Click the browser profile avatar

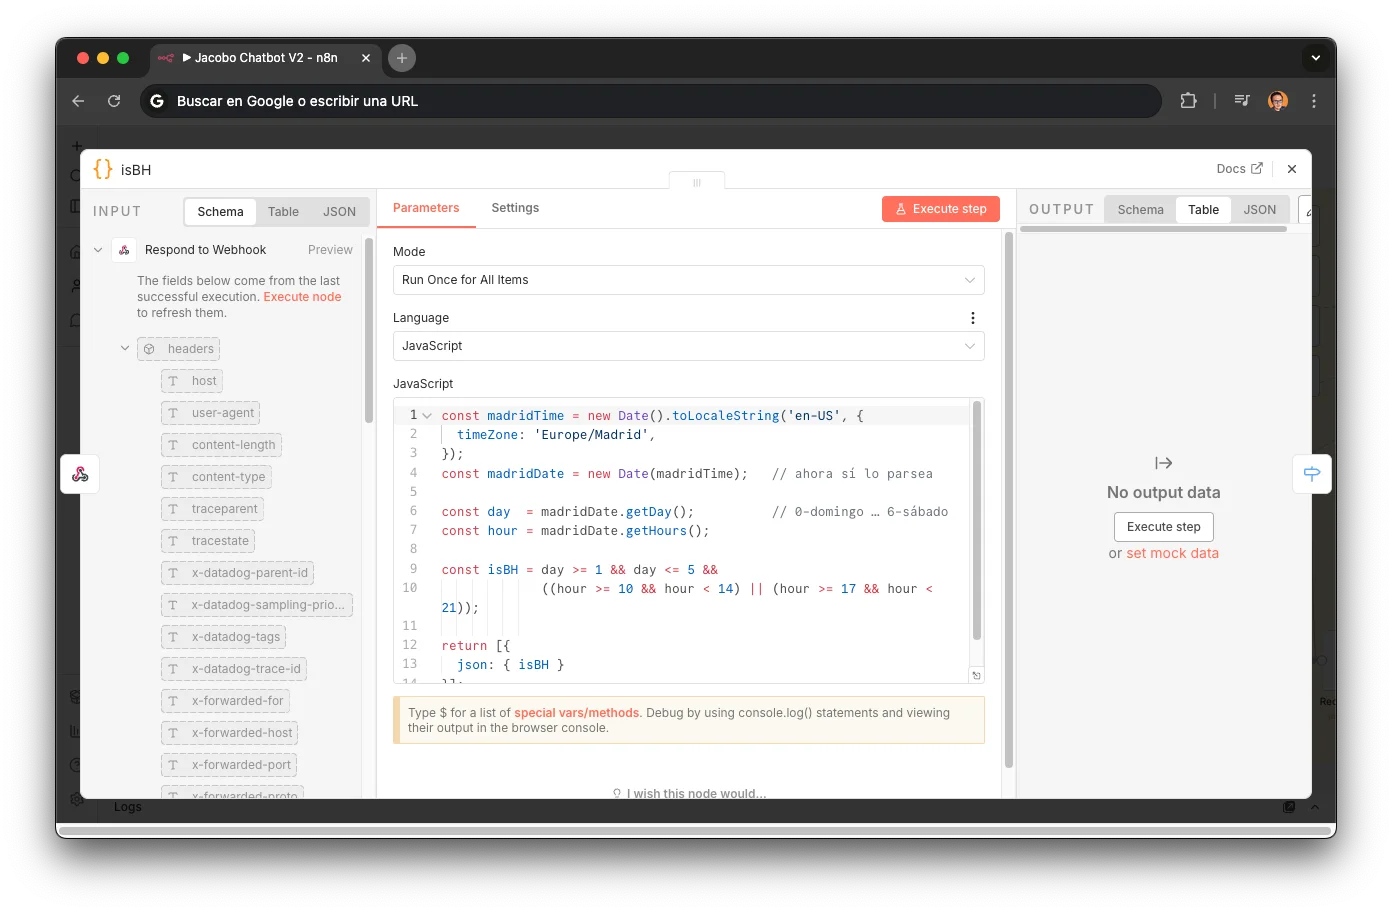[1277, 101]
